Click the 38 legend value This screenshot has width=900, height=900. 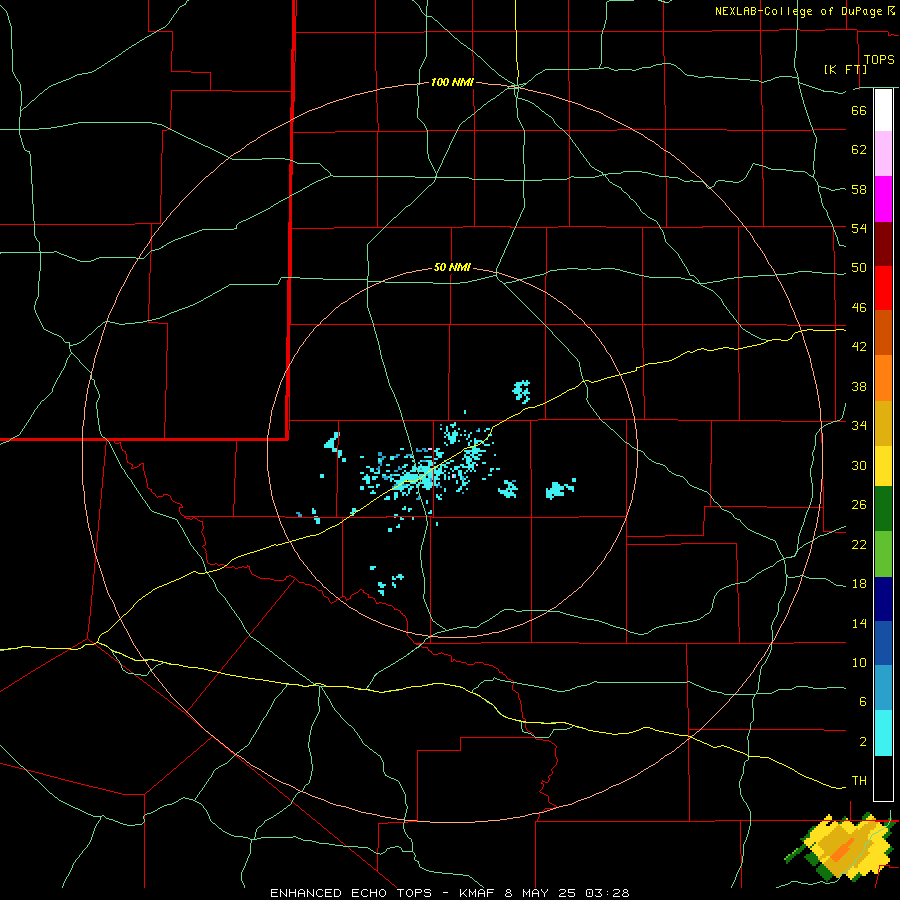tap(859, 386)
